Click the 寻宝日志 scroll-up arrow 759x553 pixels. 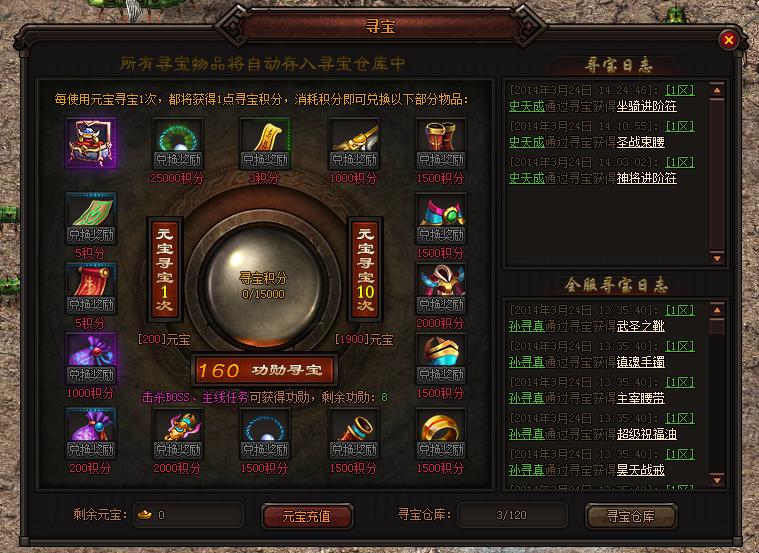click(x=717, y=90)
